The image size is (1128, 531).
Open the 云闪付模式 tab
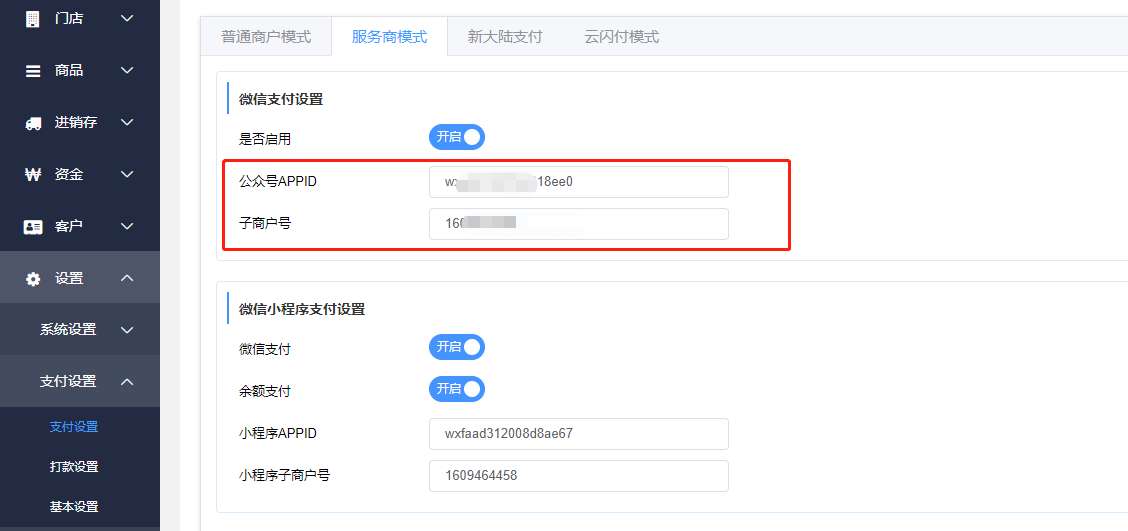tap(622, 37)
